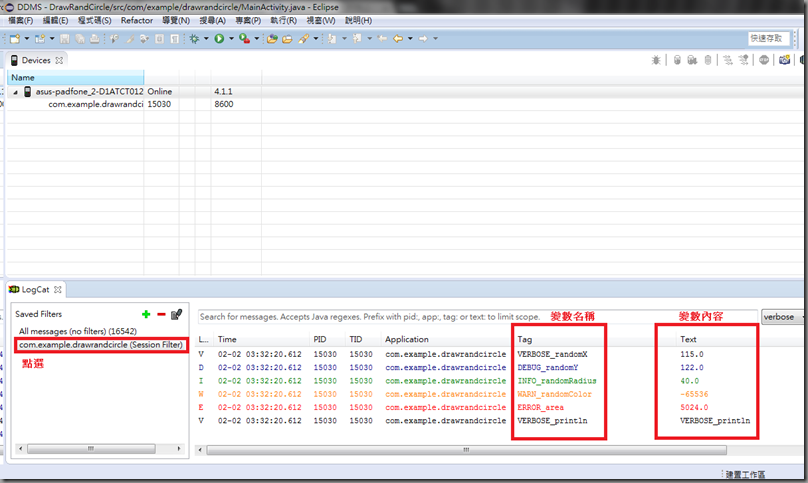This screenshot has width=808, height=483.
Task: Click the Save icon in main toolbar
Action: click(64, 39)
